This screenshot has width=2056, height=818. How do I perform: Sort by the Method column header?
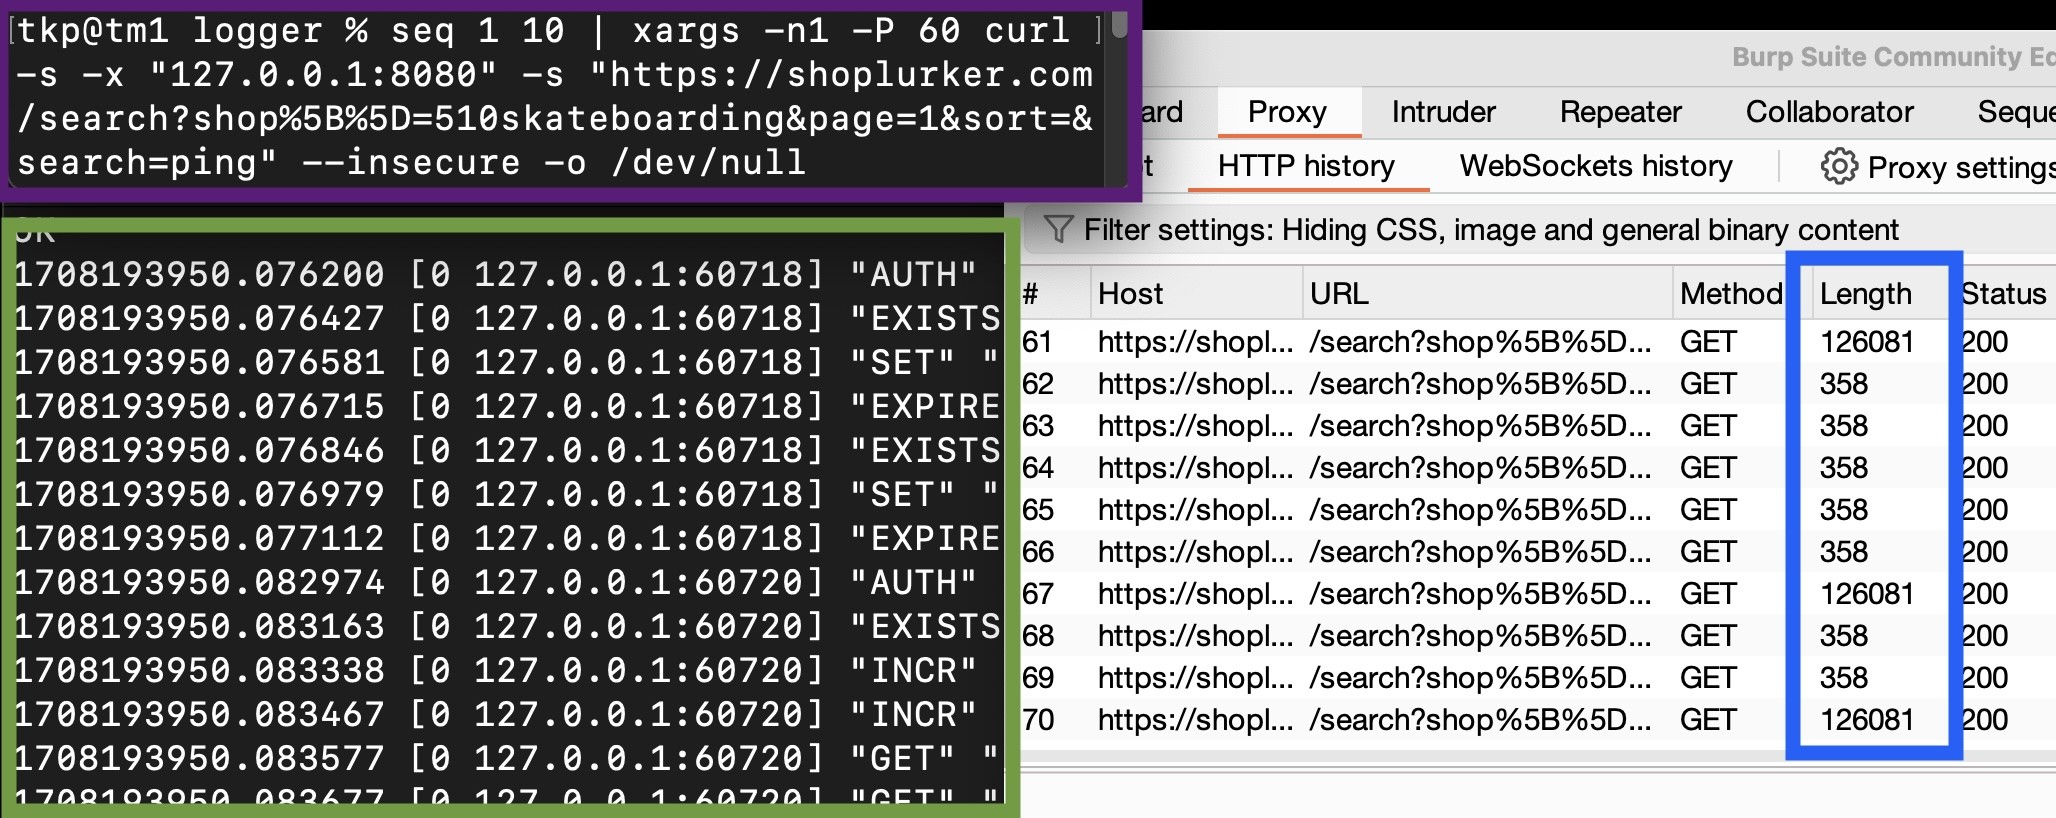tap(1731, 294)
